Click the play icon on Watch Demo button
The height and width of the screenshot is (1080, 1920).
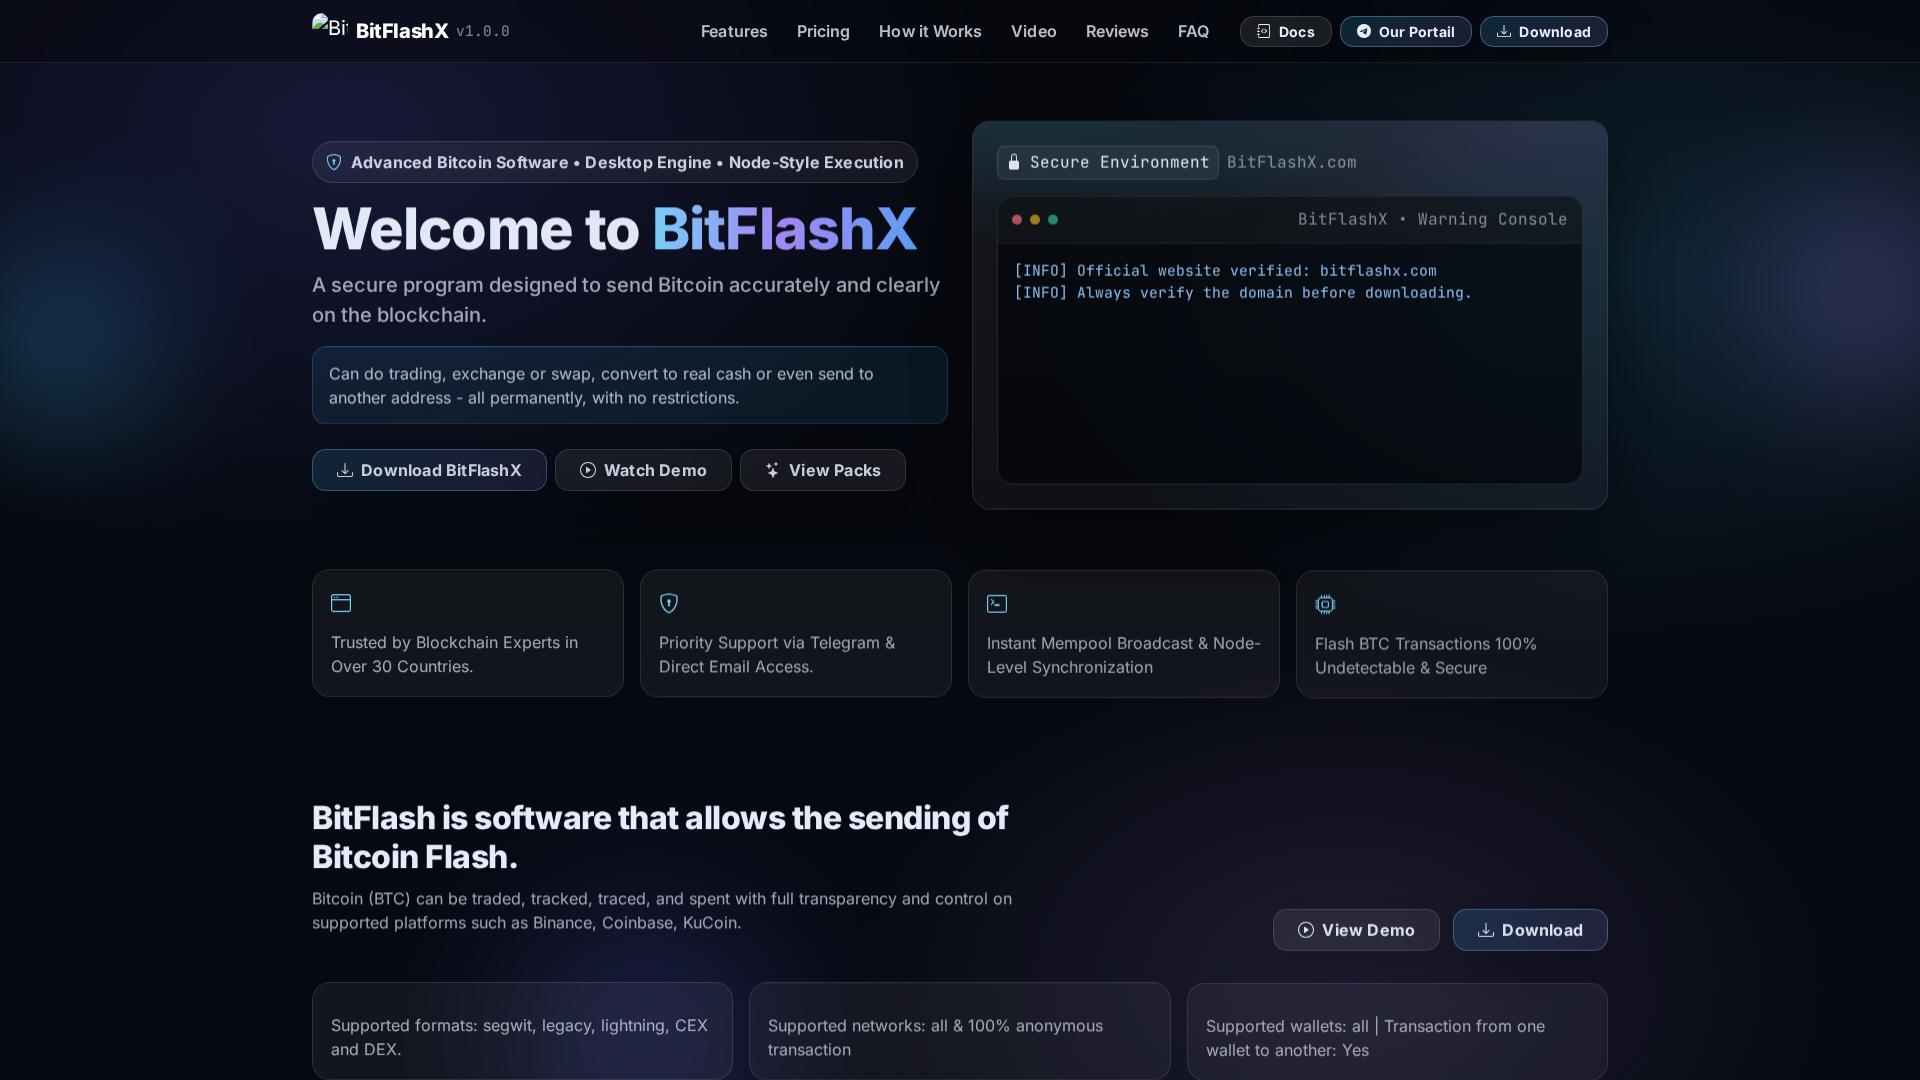click(x=588, y=470)
